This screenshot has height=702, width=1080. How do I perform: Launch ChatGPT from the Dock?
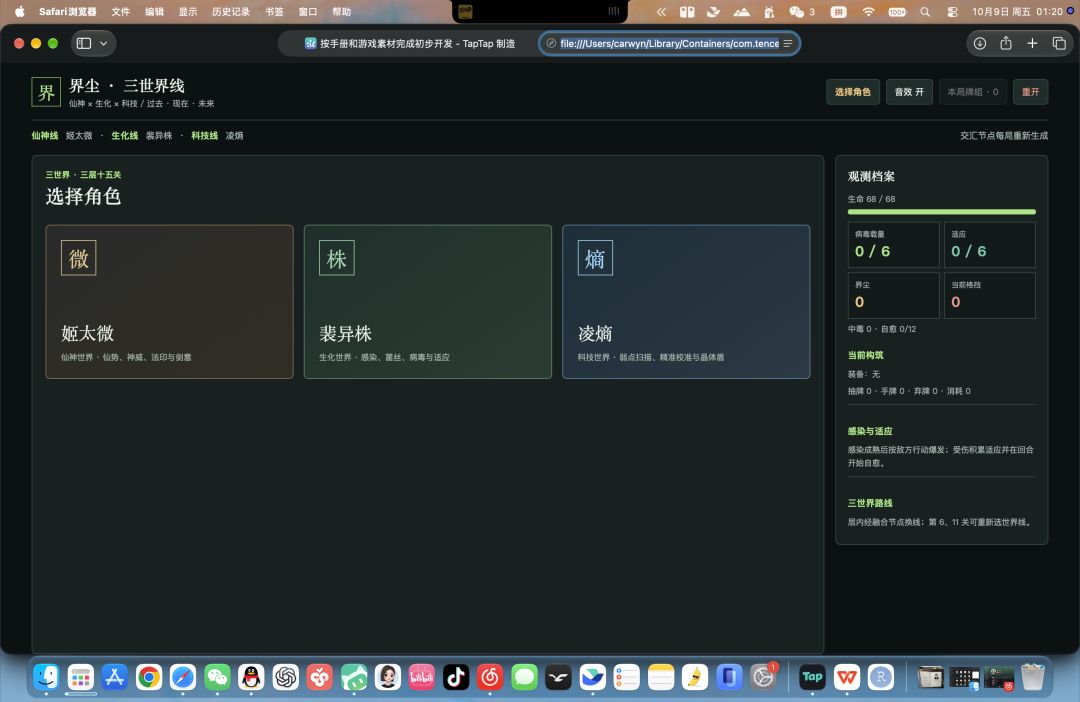pyautogui.click(x=286, y=677)
